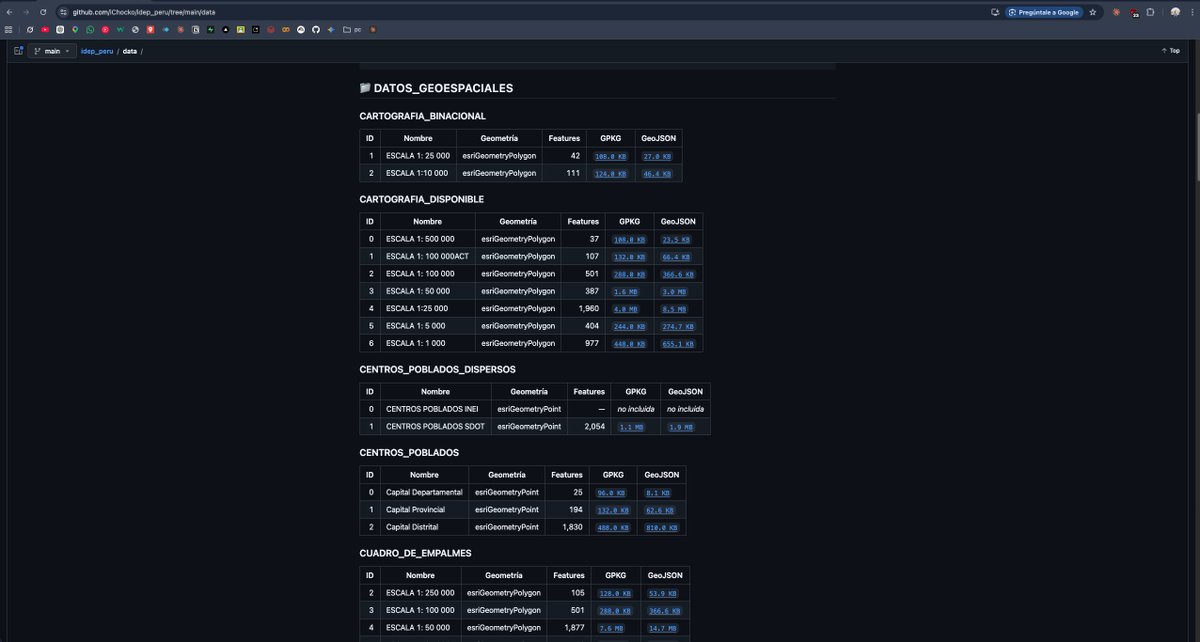Download the Capital Distrital GPKG, 488.0 KB
The width and height of the screenshot is (1200, 642).
(x=611, y=527)
